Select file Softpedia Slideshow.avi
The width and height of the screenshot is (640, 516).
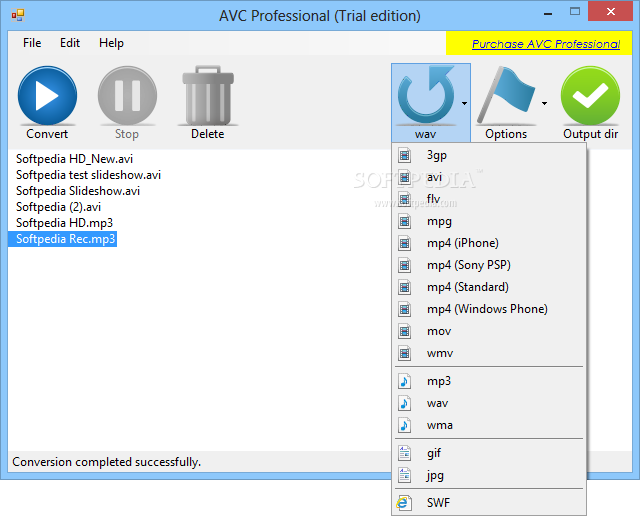point(78,191)
